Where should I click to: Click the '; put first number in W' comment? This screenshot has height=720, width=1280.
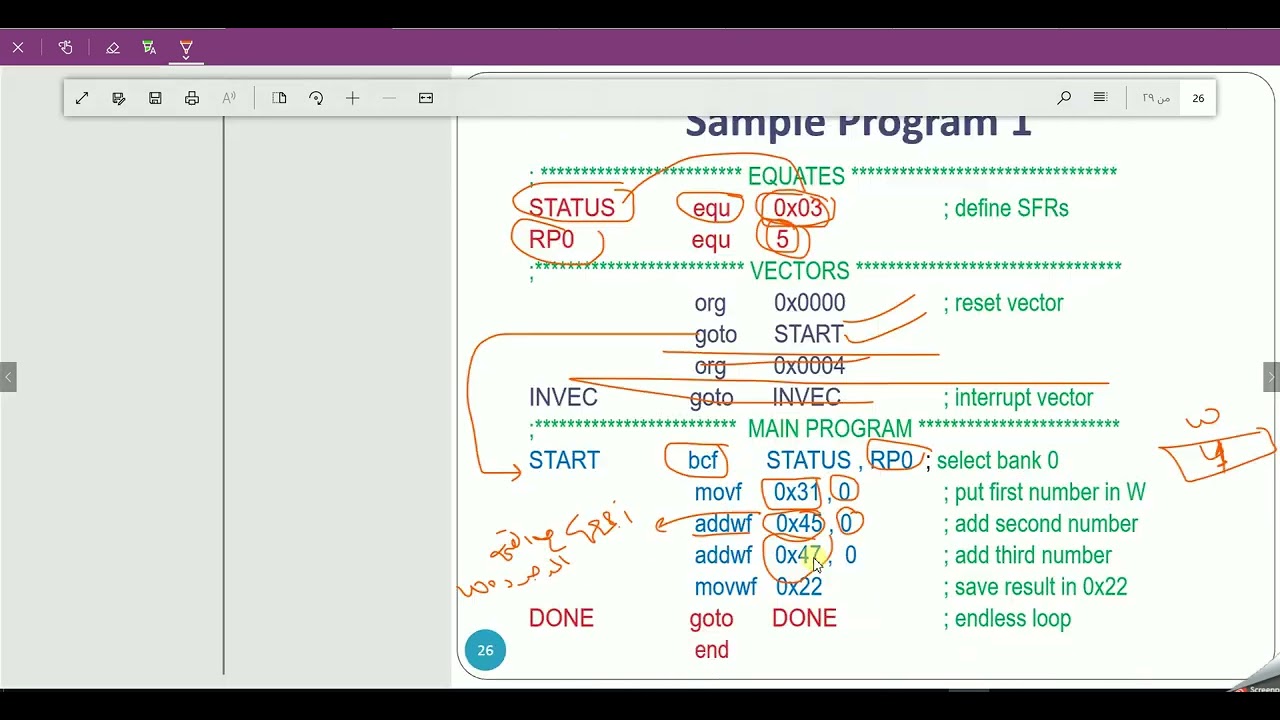(1044, 492)
